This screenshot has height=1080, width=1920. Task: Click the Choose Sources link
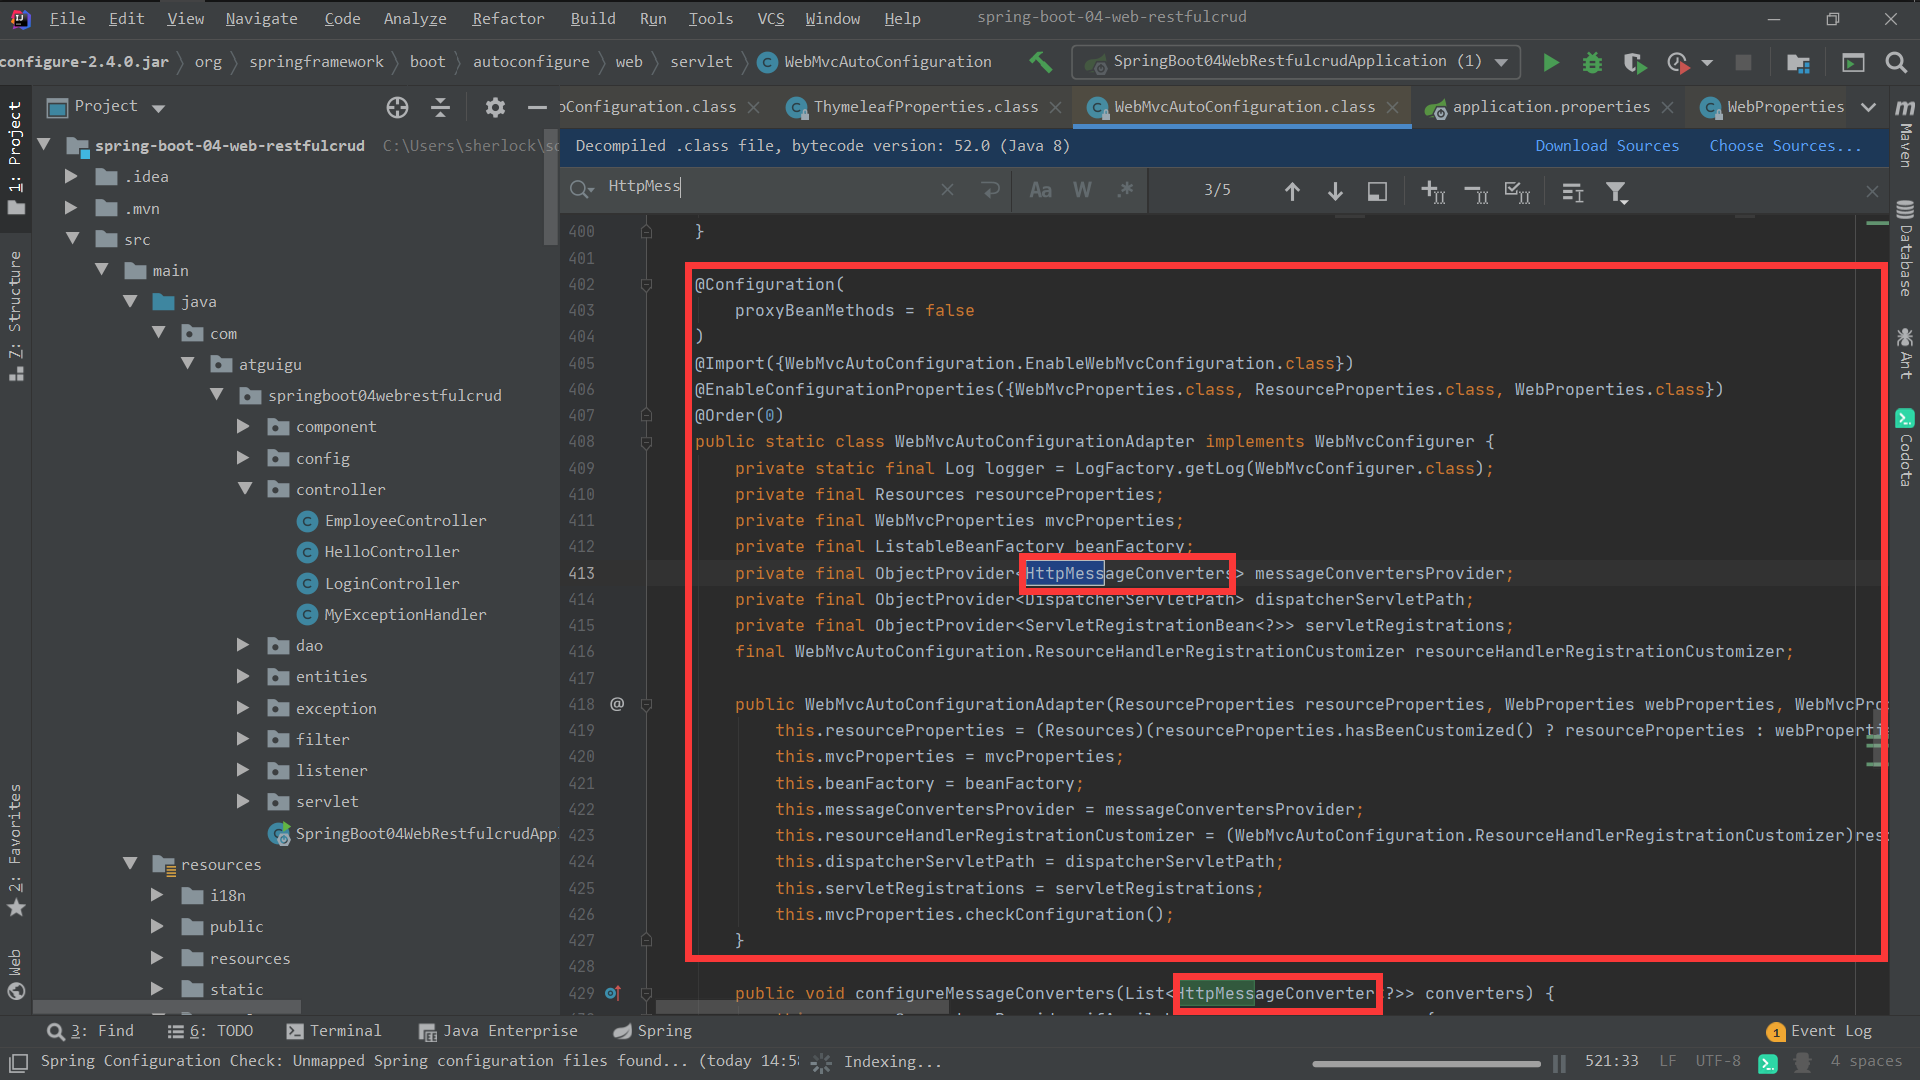coord(1785,146)
